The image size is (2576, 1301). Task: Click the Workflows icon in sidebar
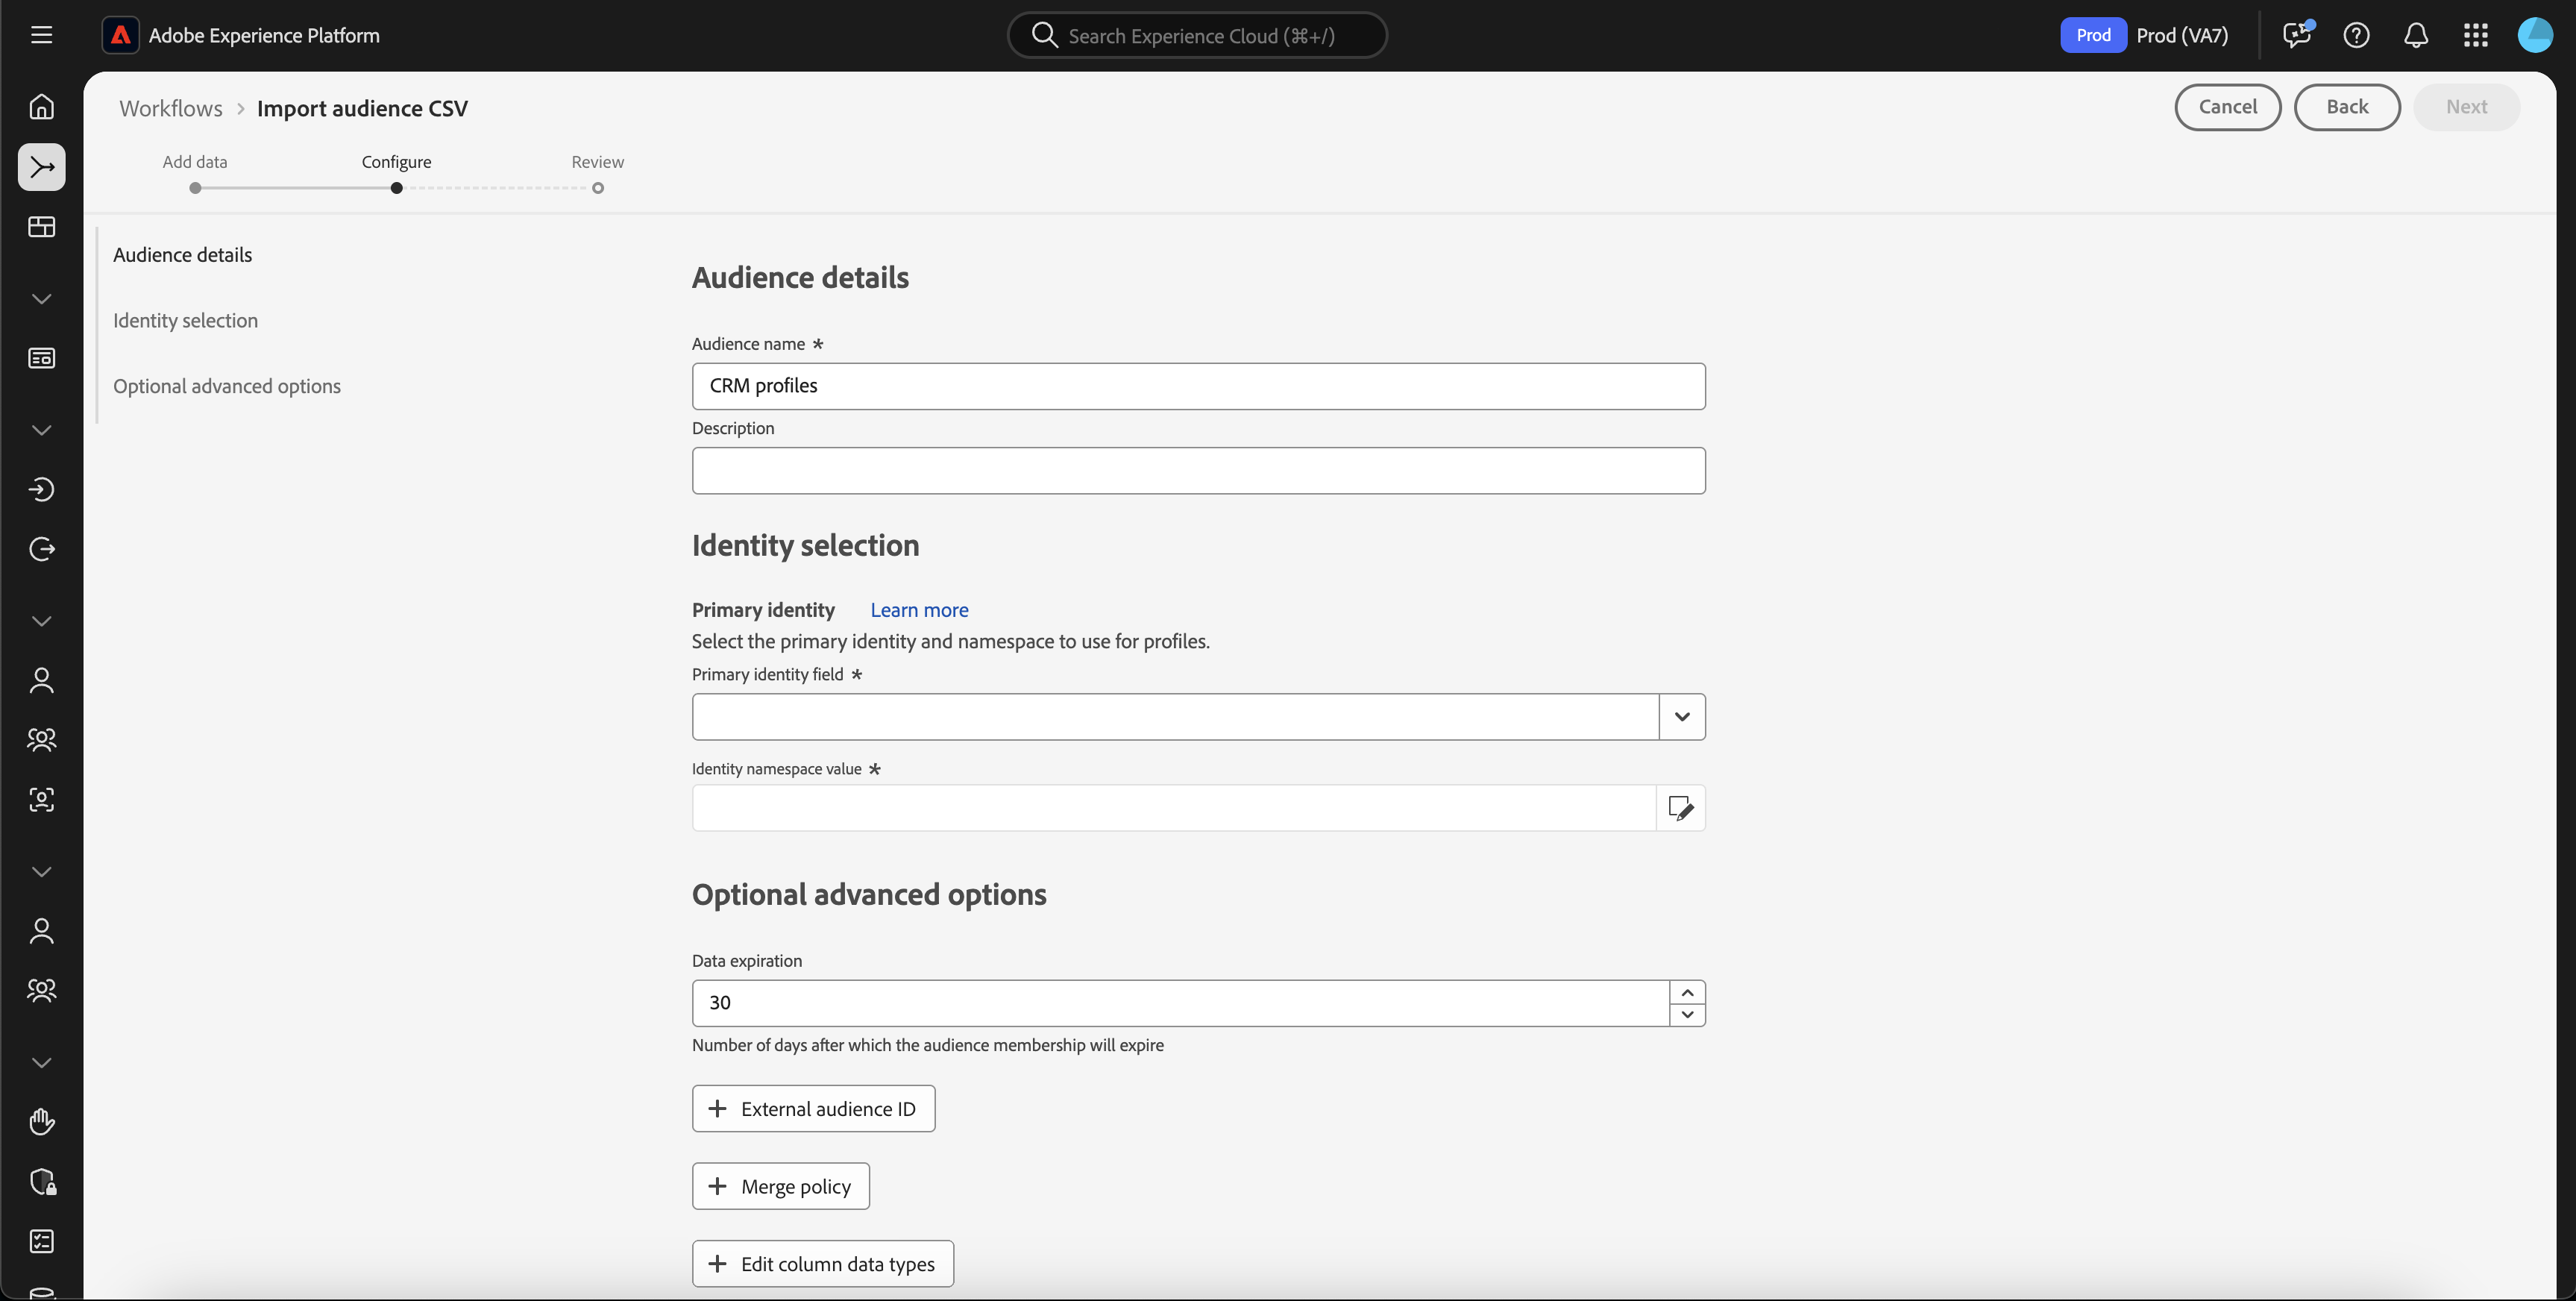pos(41,167)
